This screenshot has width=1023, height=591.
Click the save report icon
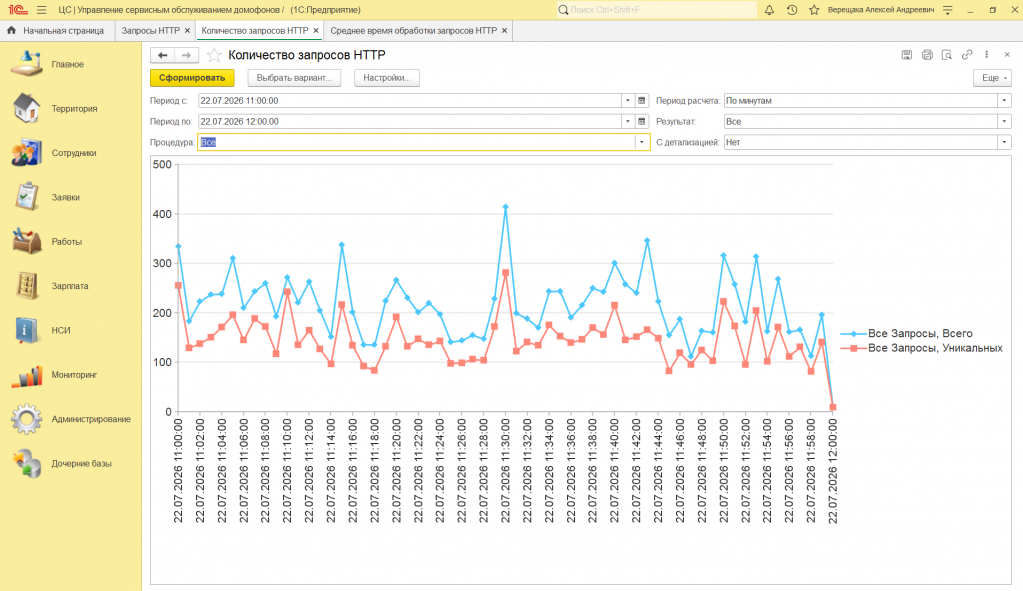[x=907, y=55]
